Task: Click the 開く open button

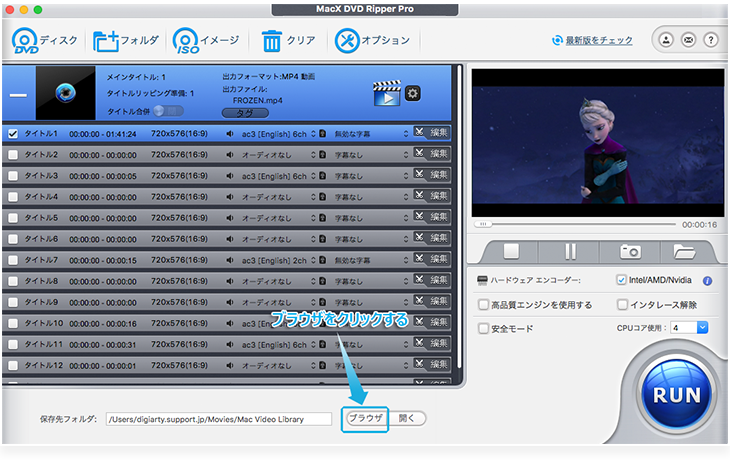Action: (407, 418)
